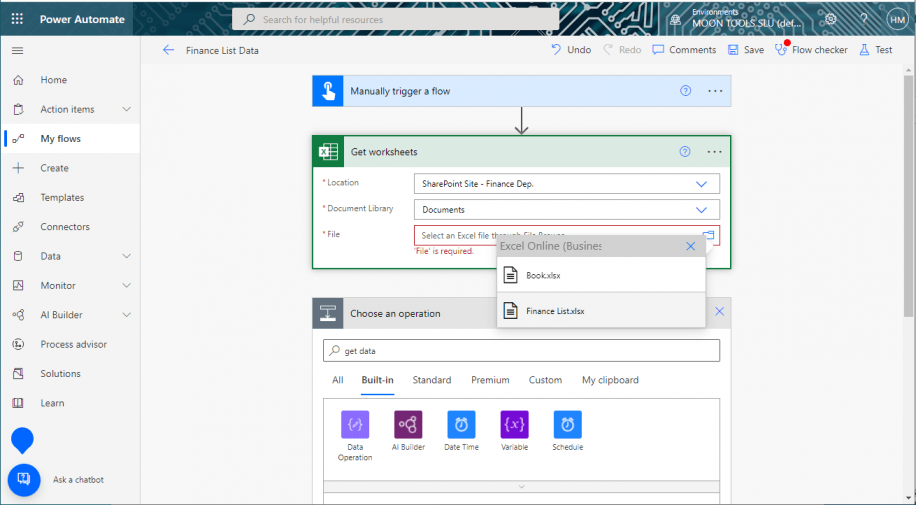916x505 pixels.
Task: Click the vertical scrollbar on the right
Action: (910, 196)
